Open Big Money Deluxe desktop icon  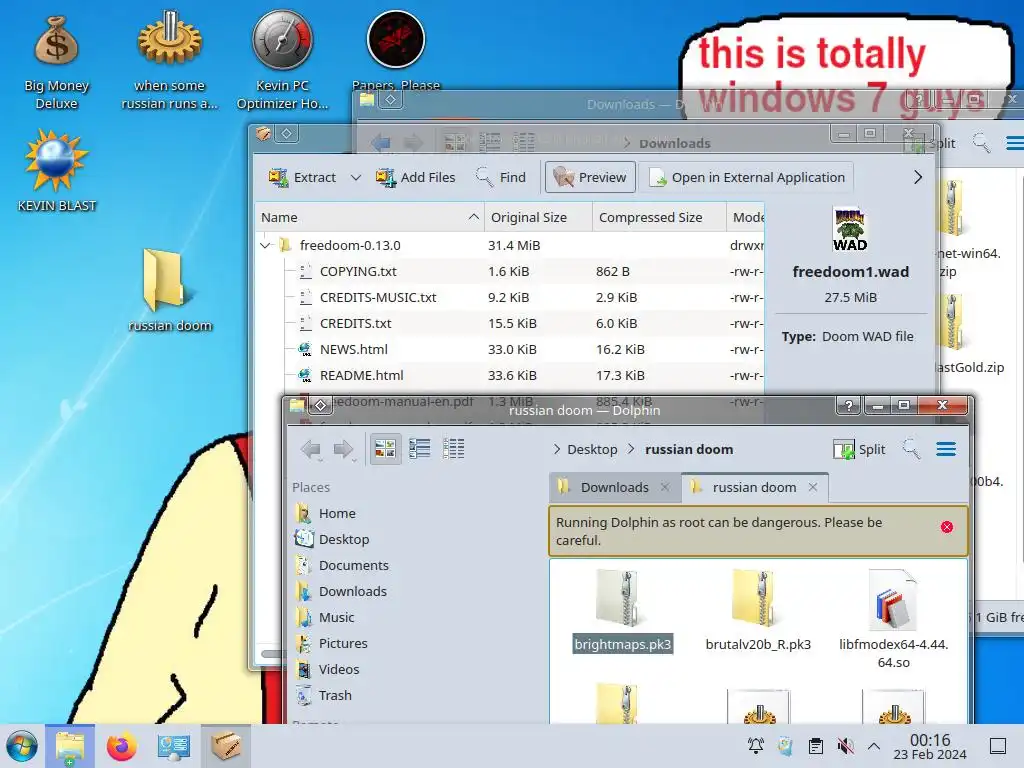pyautogui.click(x=56, y=62)
